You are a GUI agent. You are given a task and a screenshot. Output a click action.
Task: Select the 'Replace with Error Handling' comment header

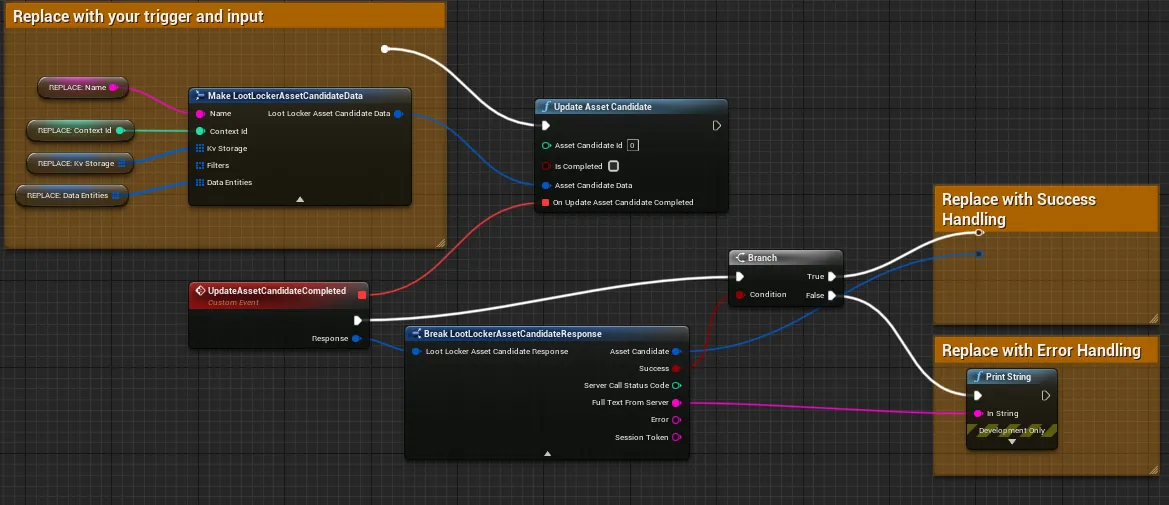coord(1047,351)
